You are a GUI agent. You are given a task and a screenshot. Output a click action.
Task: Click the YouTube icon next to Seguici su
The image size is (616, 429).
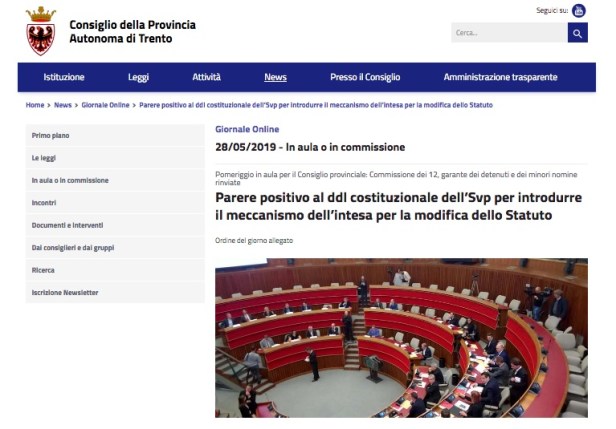(x=578, y=11)
